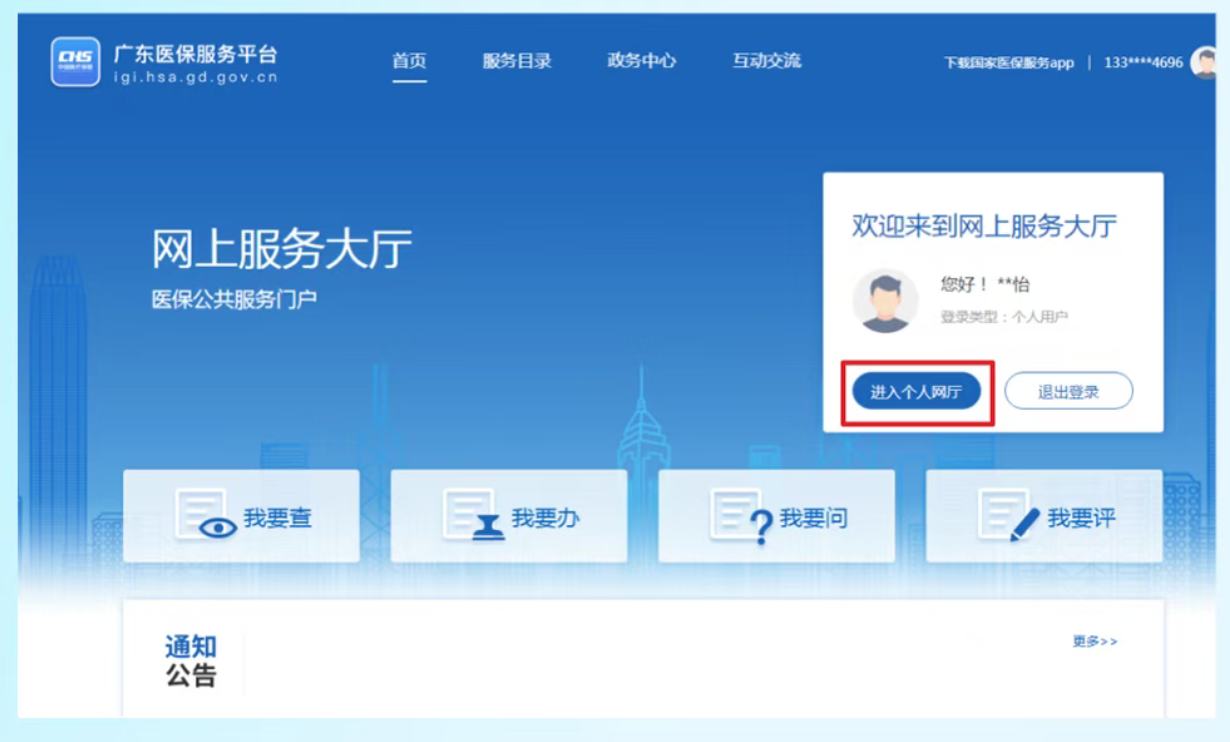1230x742 pixels.
Task: Select the 我要查 text label
Action: [x=278, y=518]
